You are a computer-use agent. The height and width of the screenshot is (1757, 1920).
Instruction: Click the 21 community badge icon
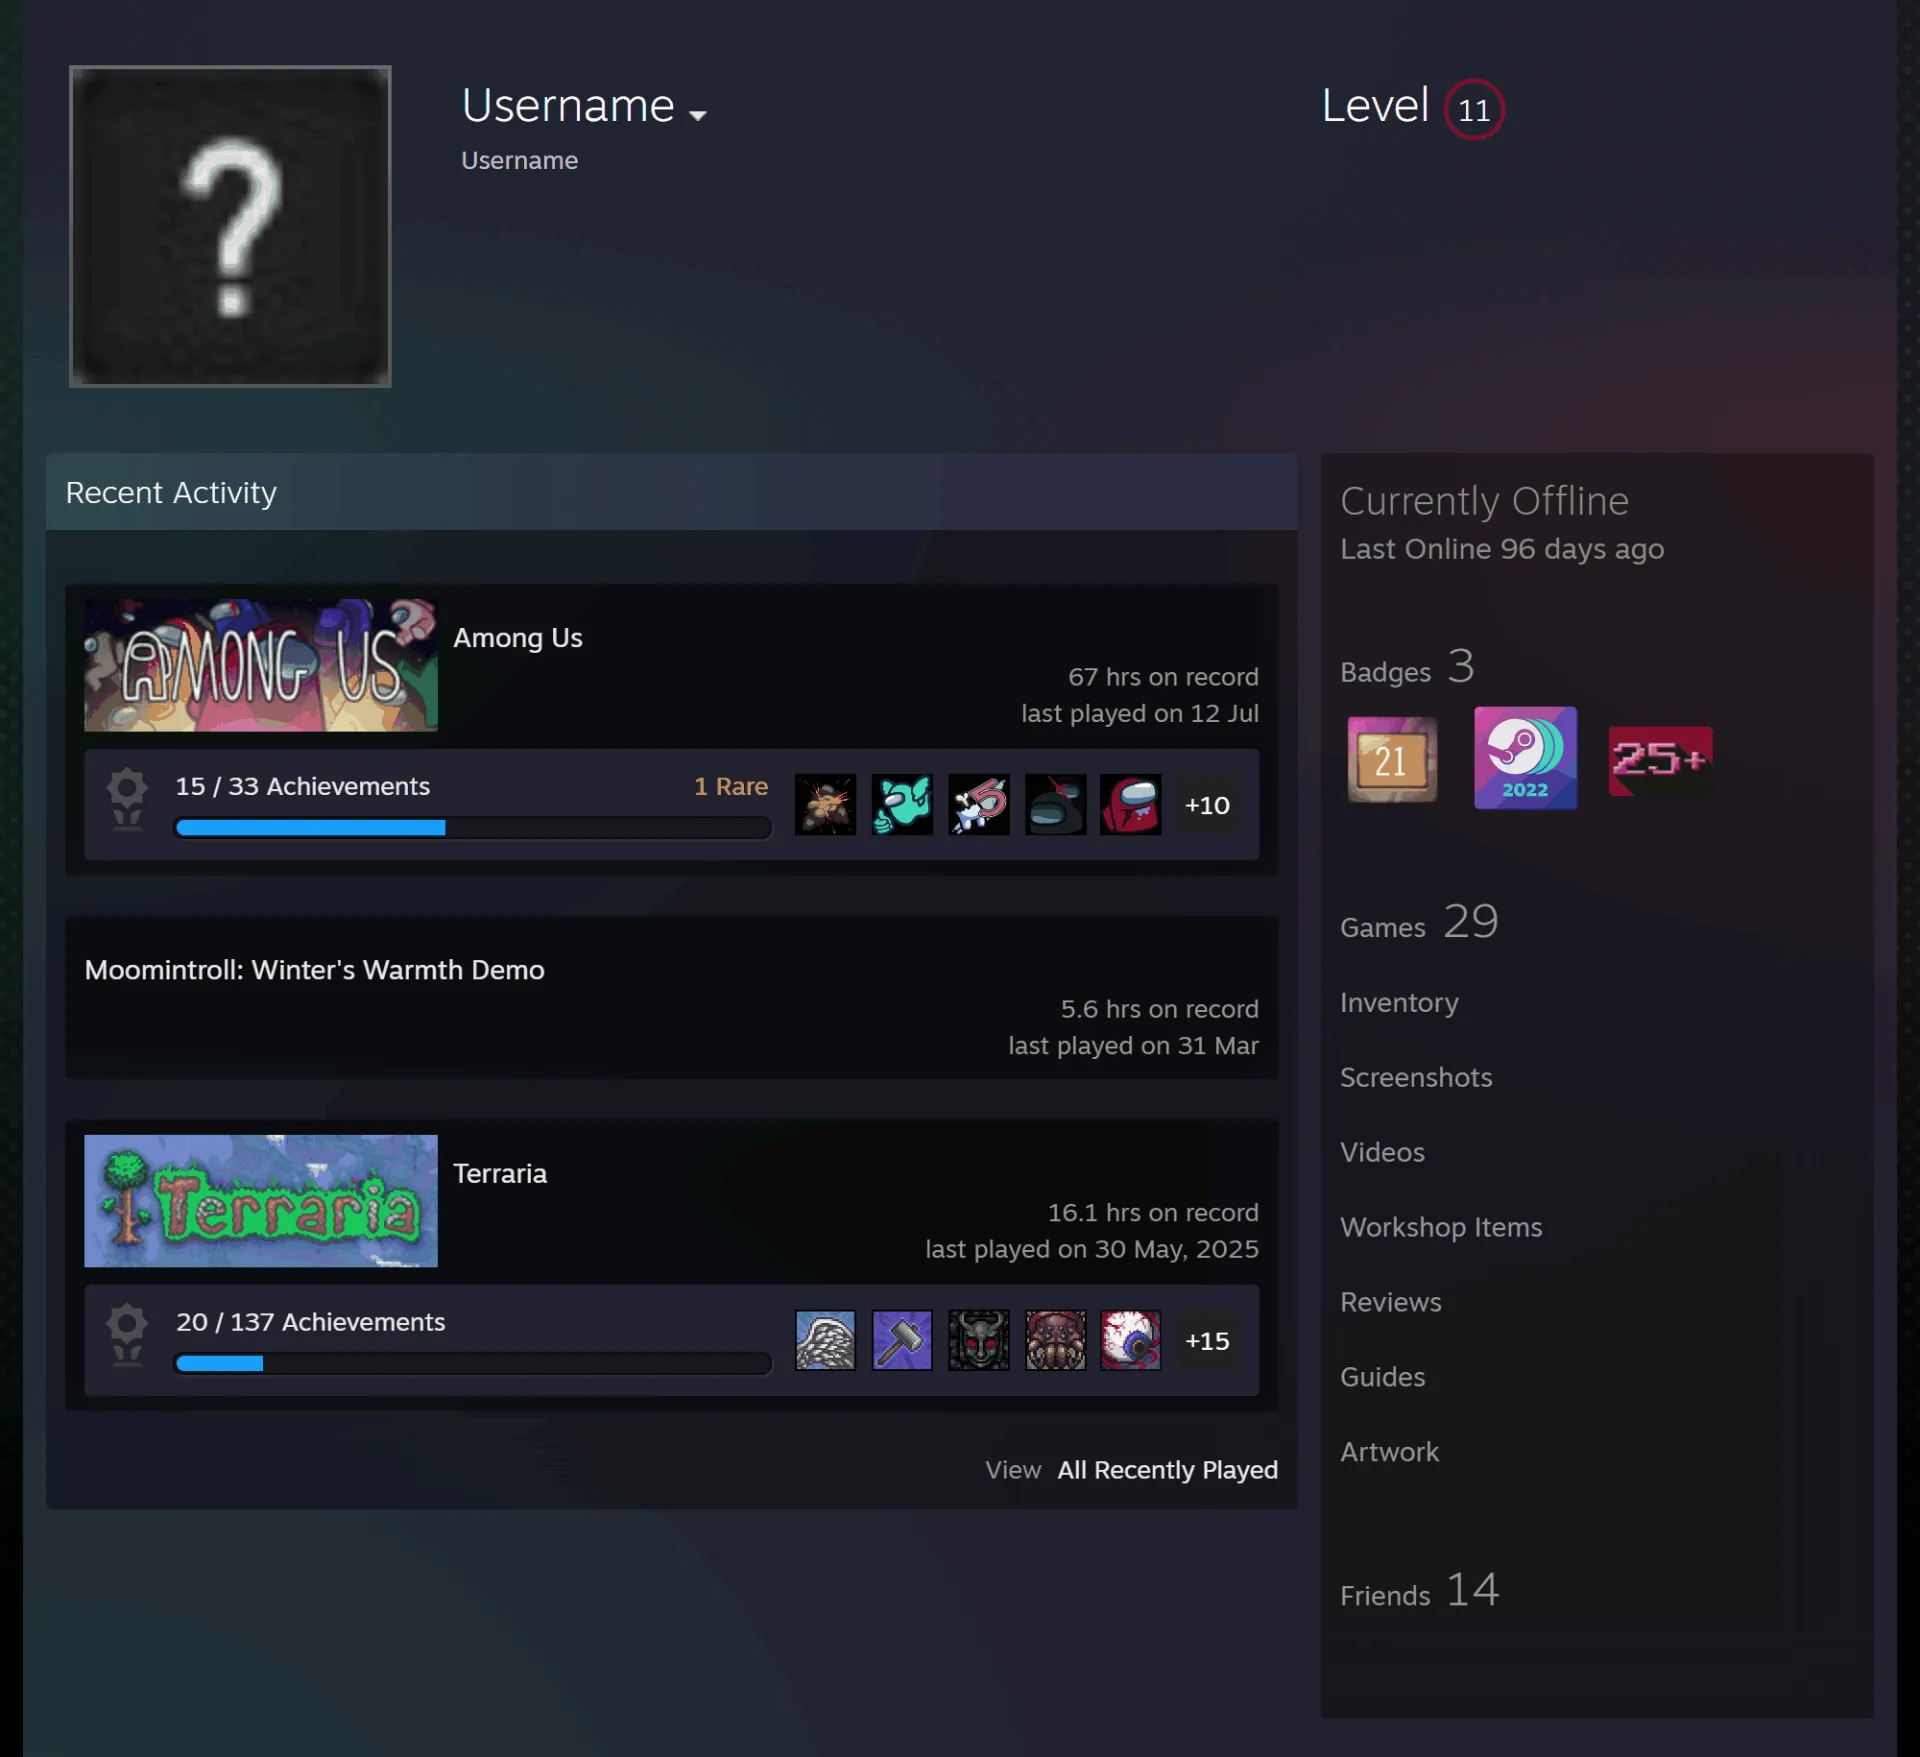(1392, 759)
